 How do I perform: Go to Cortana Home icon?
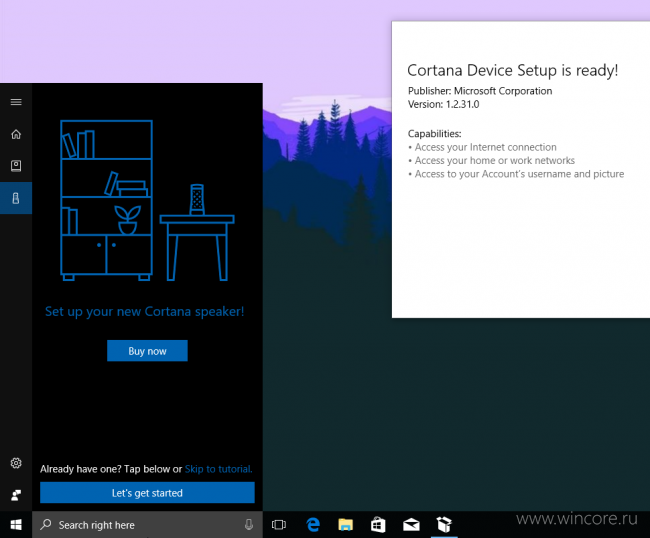tap(16, 134)
